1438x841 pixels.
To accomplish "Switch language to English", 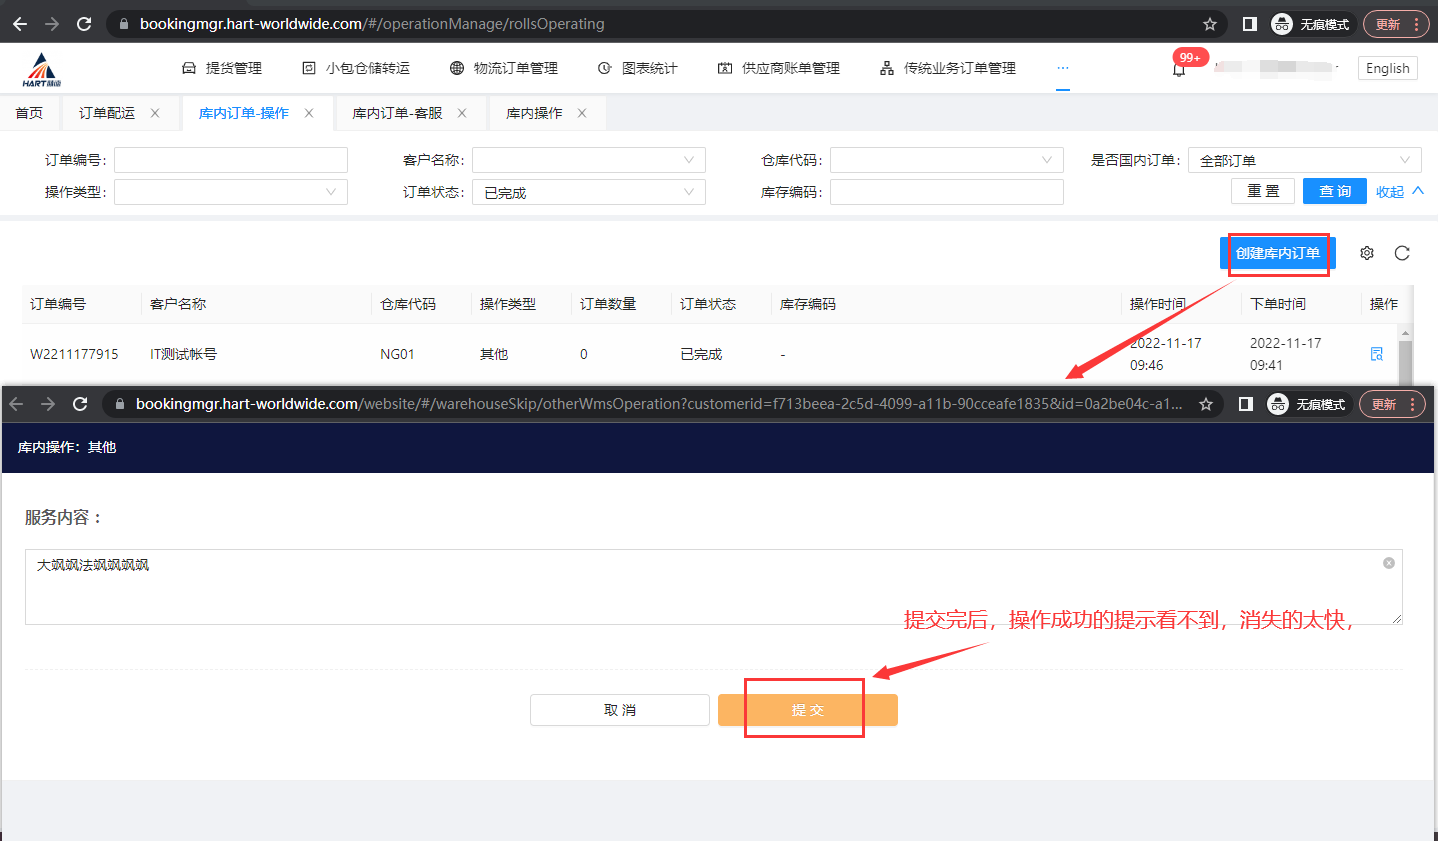I will (1387, 68).
